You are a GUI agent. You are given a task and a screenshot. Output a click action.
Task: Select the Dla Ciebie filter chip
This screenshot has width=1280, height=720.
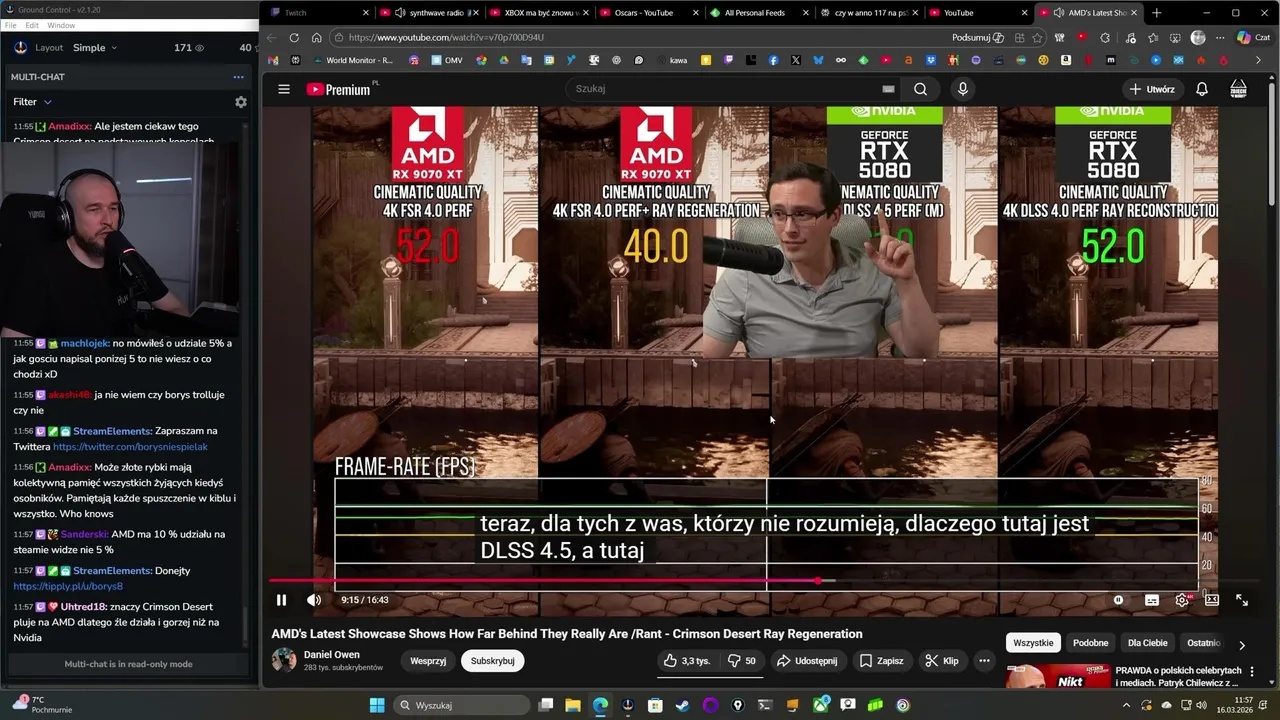click(x=1147, y=643)
